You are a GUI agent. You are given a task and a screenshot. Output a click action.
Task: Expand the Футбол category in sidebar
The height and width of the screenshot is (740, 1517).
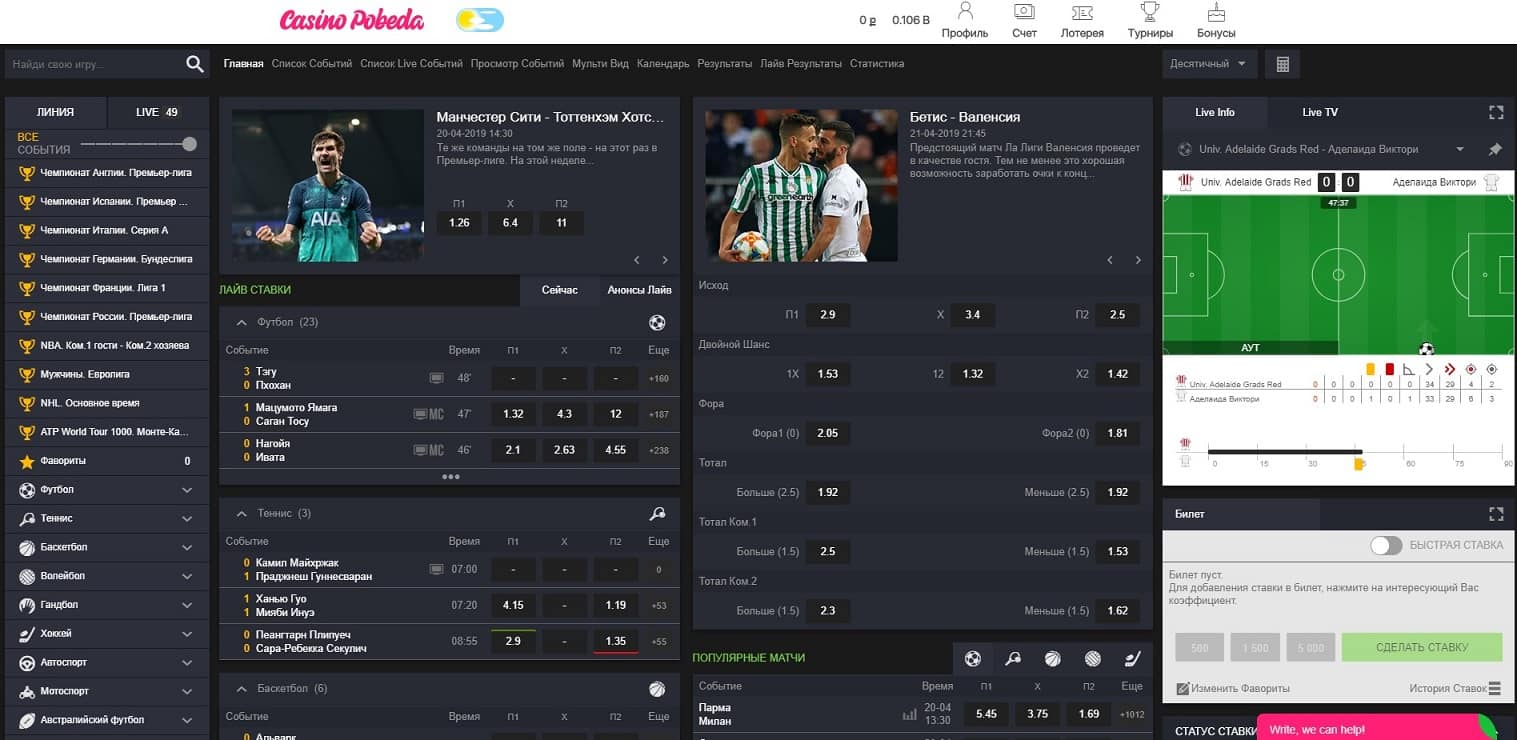pyautogui.click(x=187, y=490)
